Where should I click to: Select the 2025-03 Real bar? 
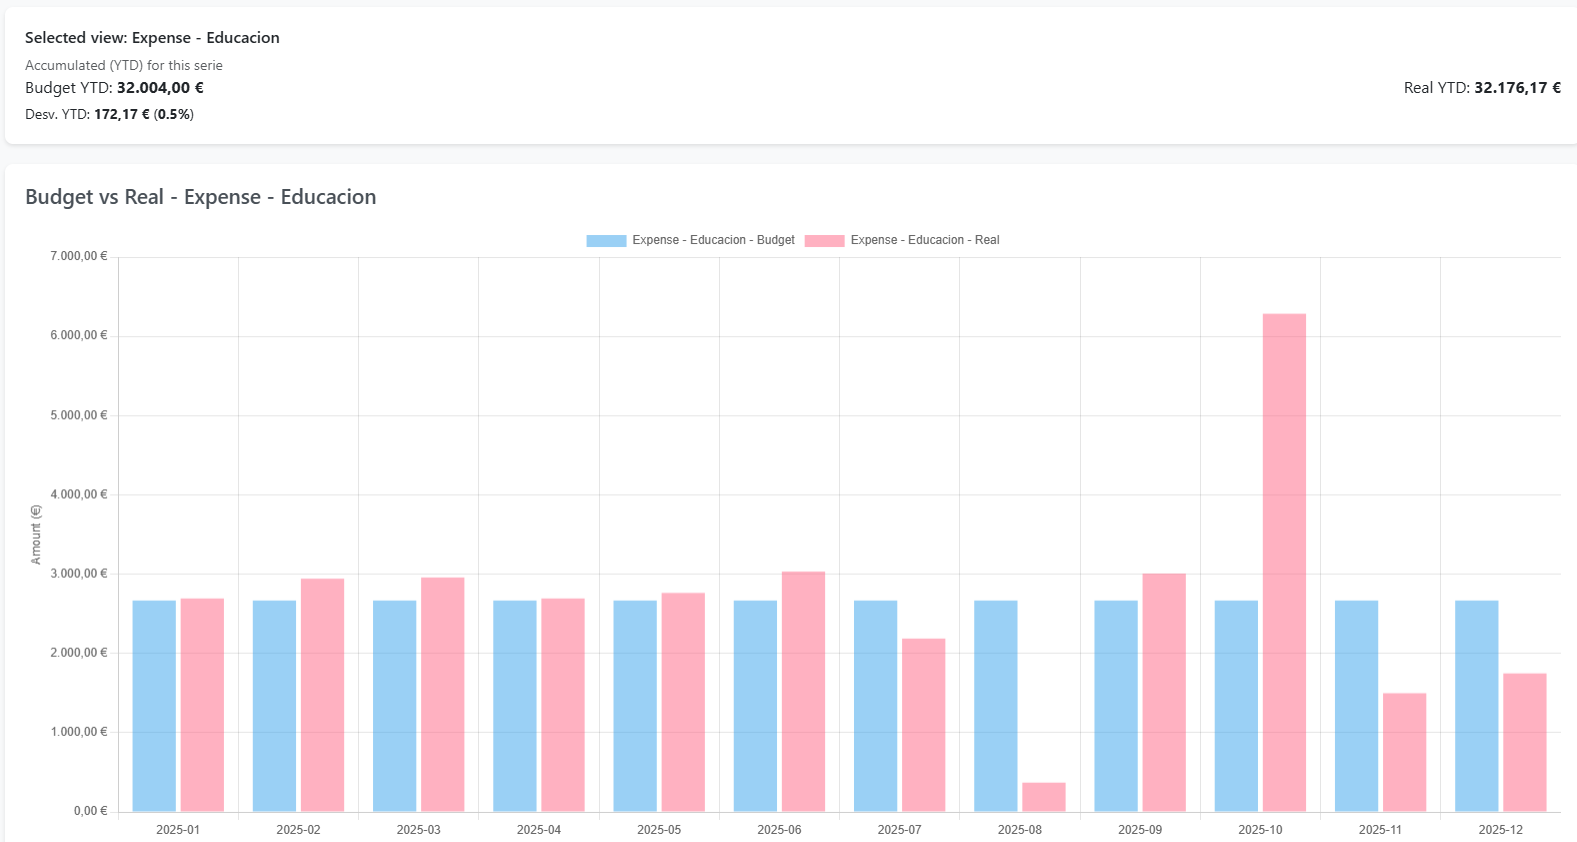coord(443,694)
